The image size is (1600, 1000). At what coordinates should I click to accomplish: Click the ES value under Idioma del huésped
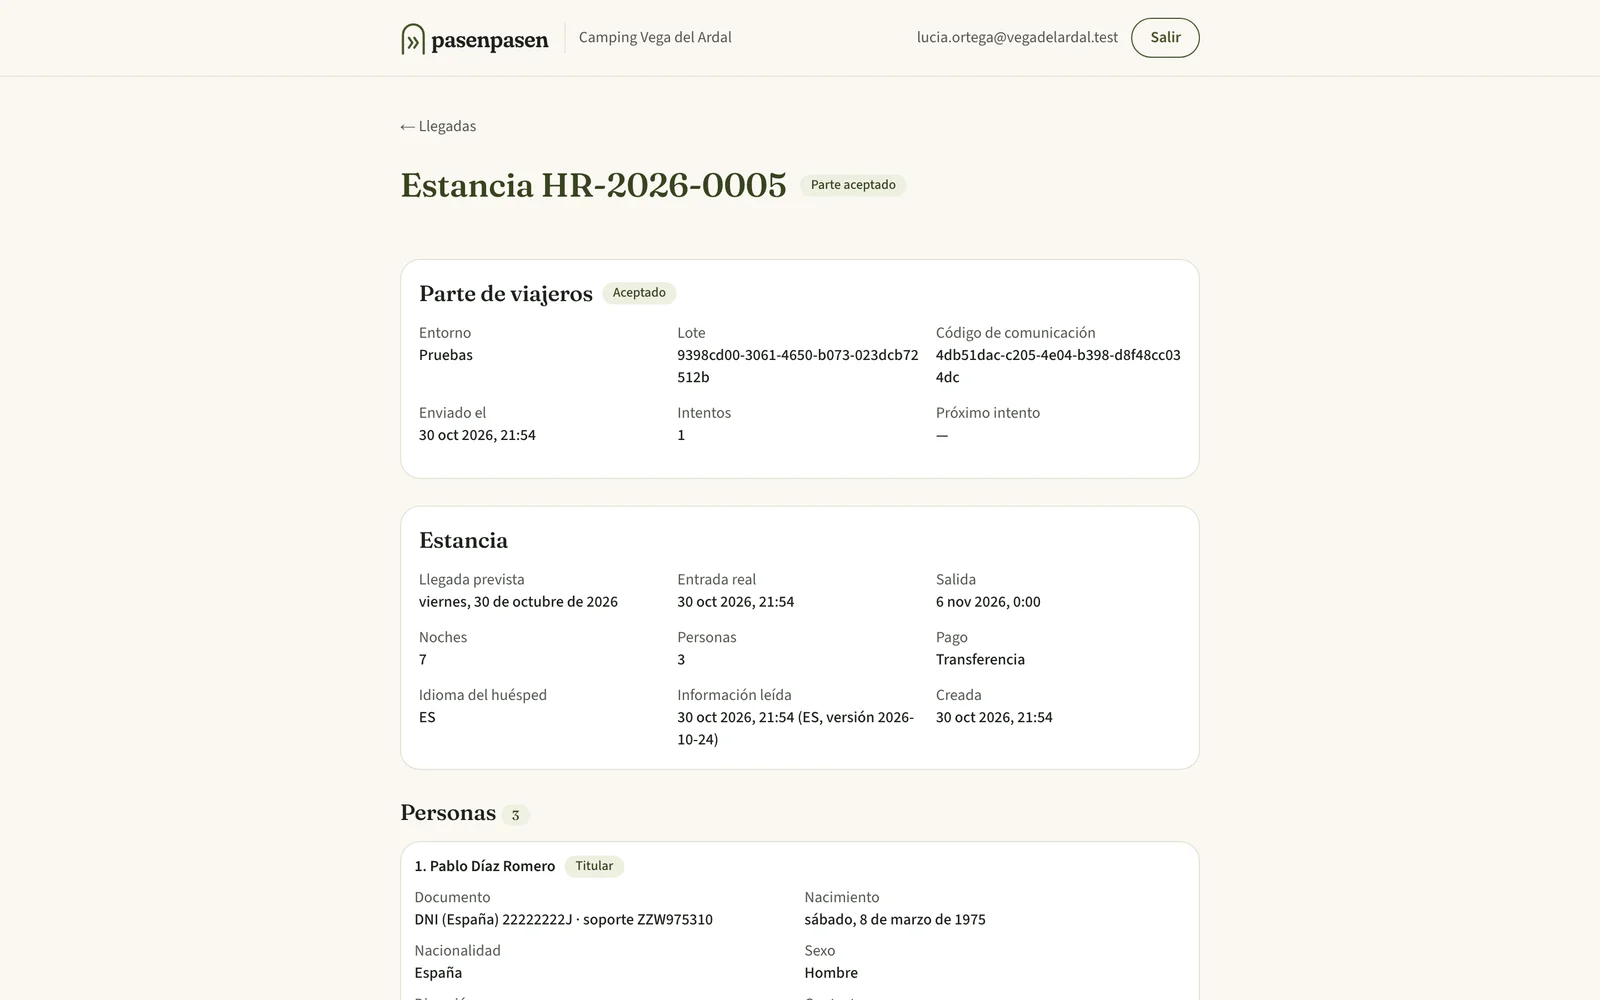427,718
